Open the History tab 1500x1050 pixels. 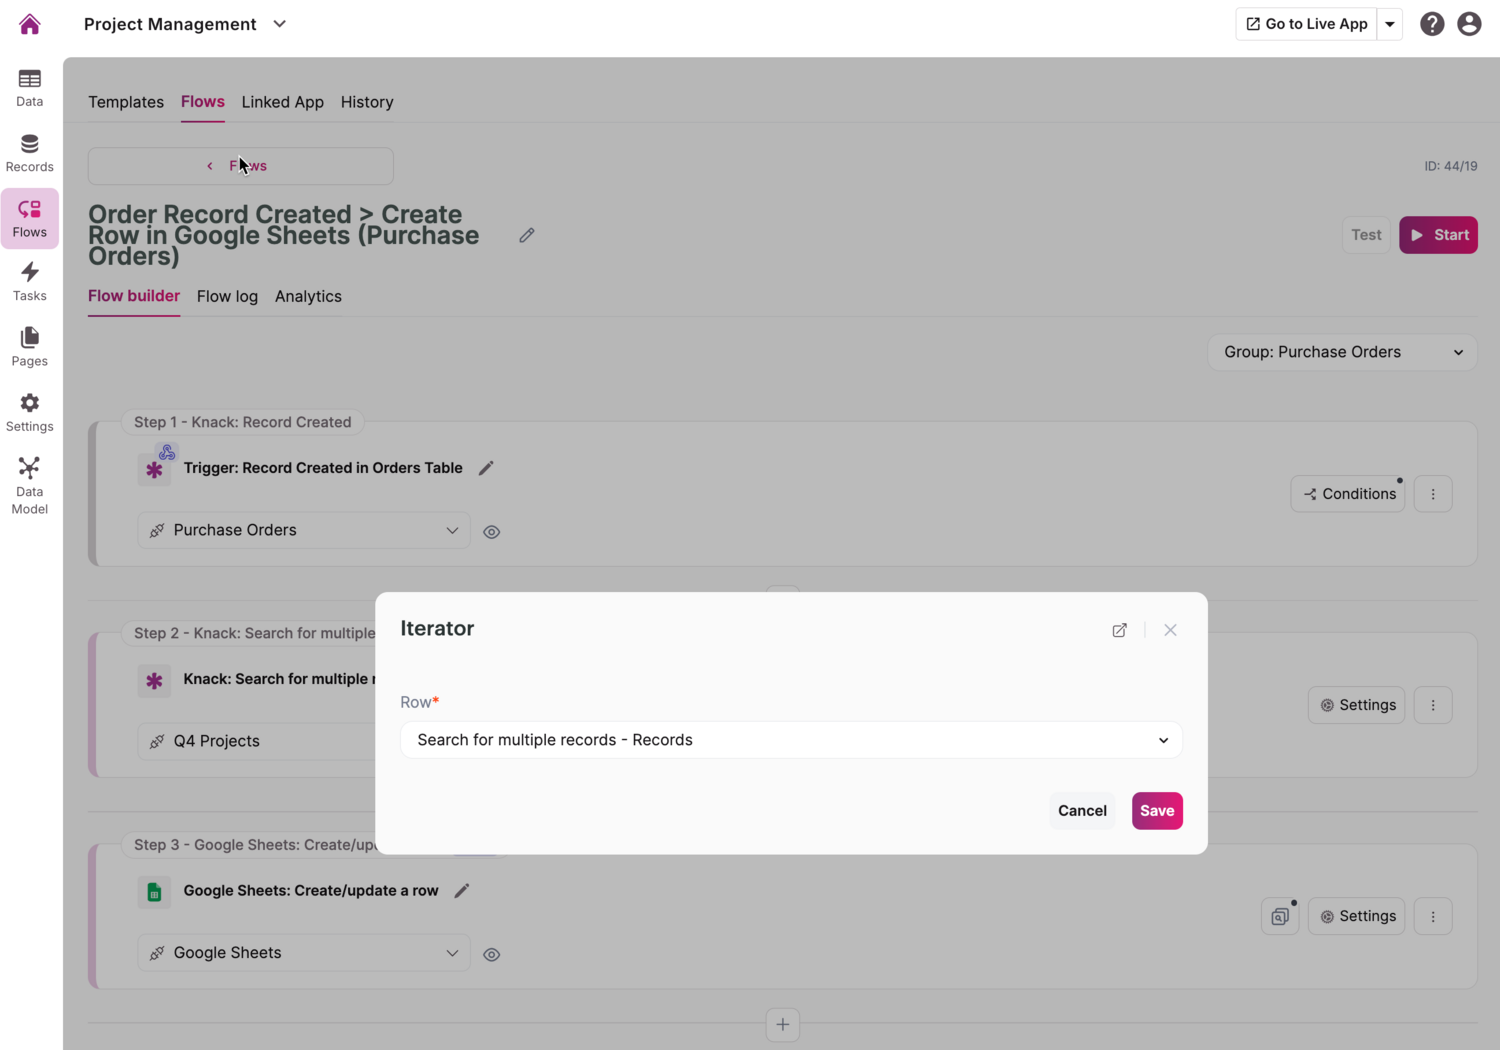pos(367,102)
